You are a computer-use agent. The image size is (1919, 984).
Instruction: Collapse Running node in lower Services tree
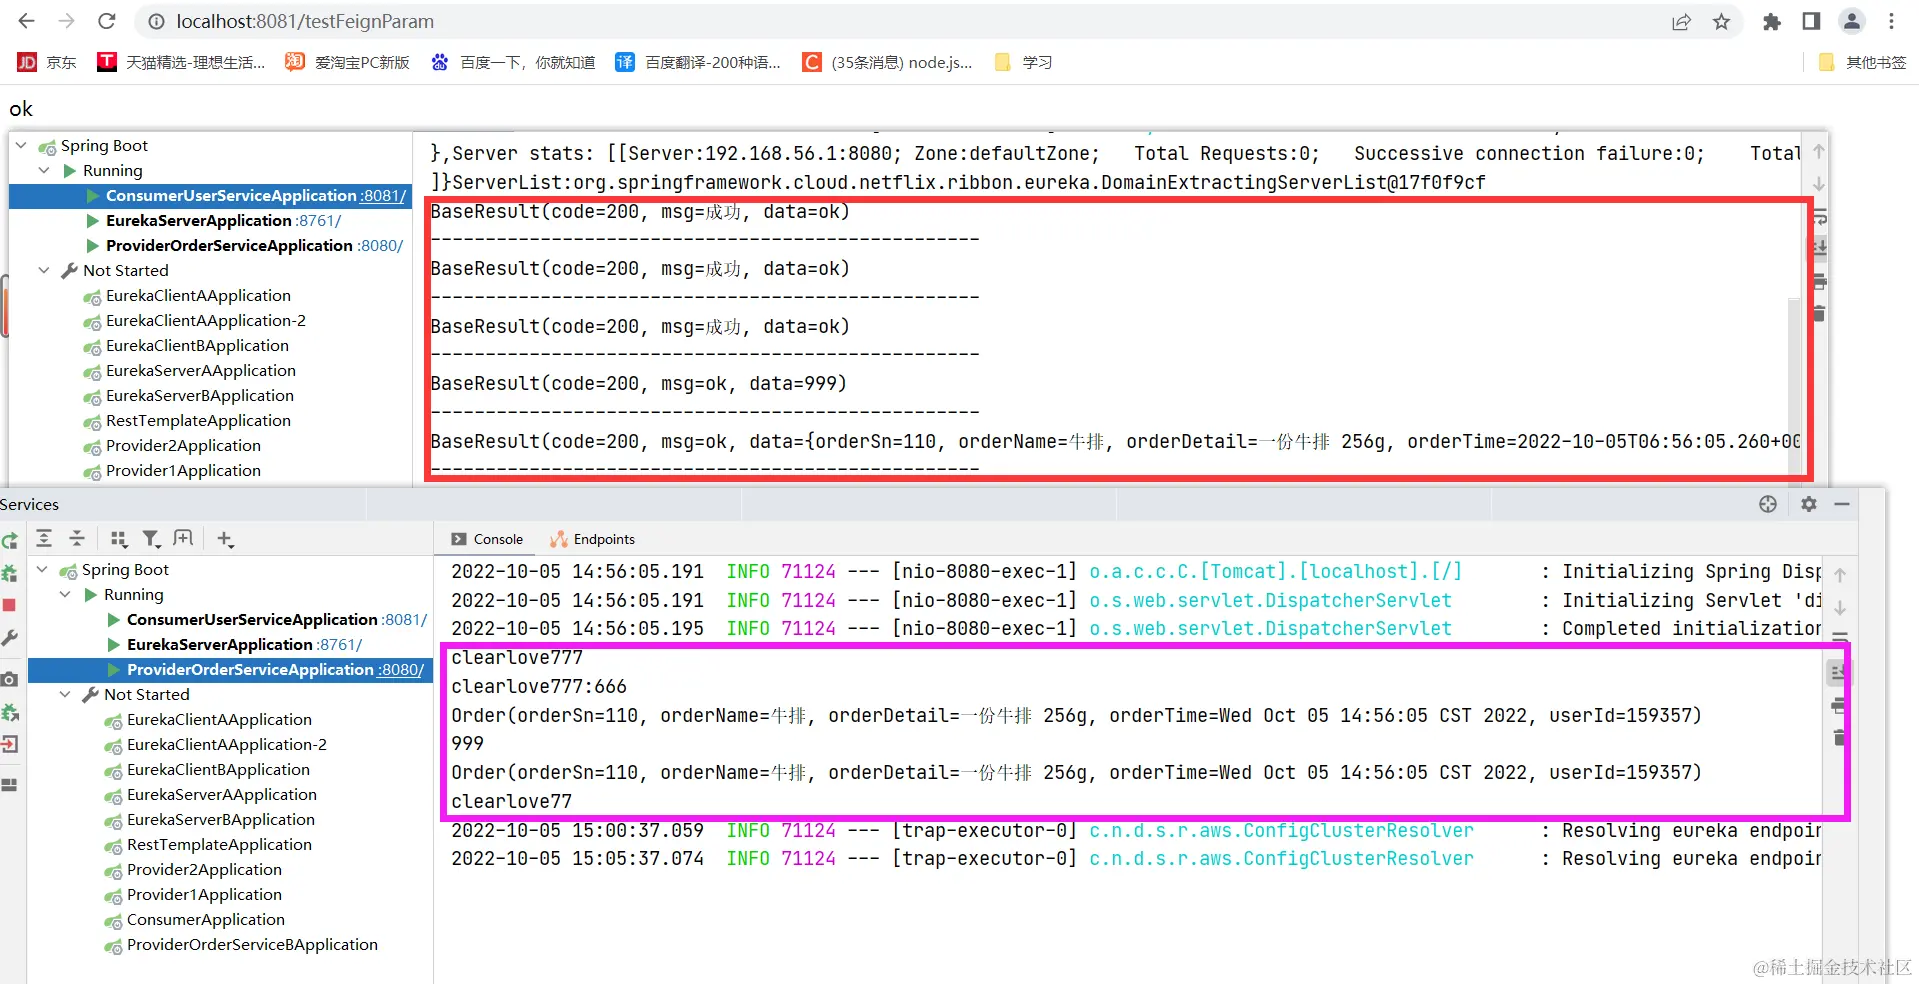65,594
